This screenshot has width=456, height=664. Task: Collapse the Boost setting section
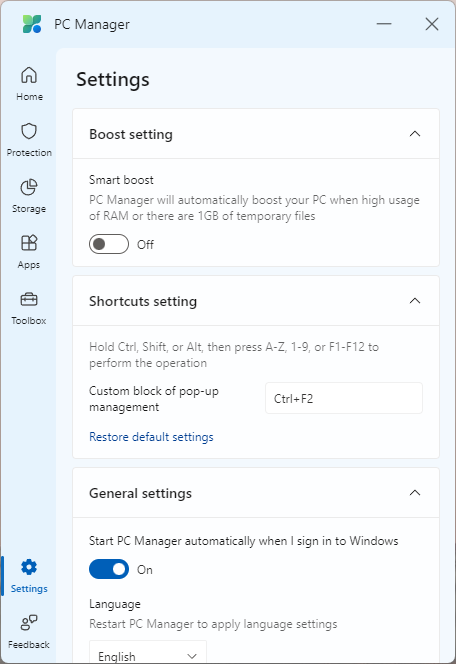coord(415,134)
